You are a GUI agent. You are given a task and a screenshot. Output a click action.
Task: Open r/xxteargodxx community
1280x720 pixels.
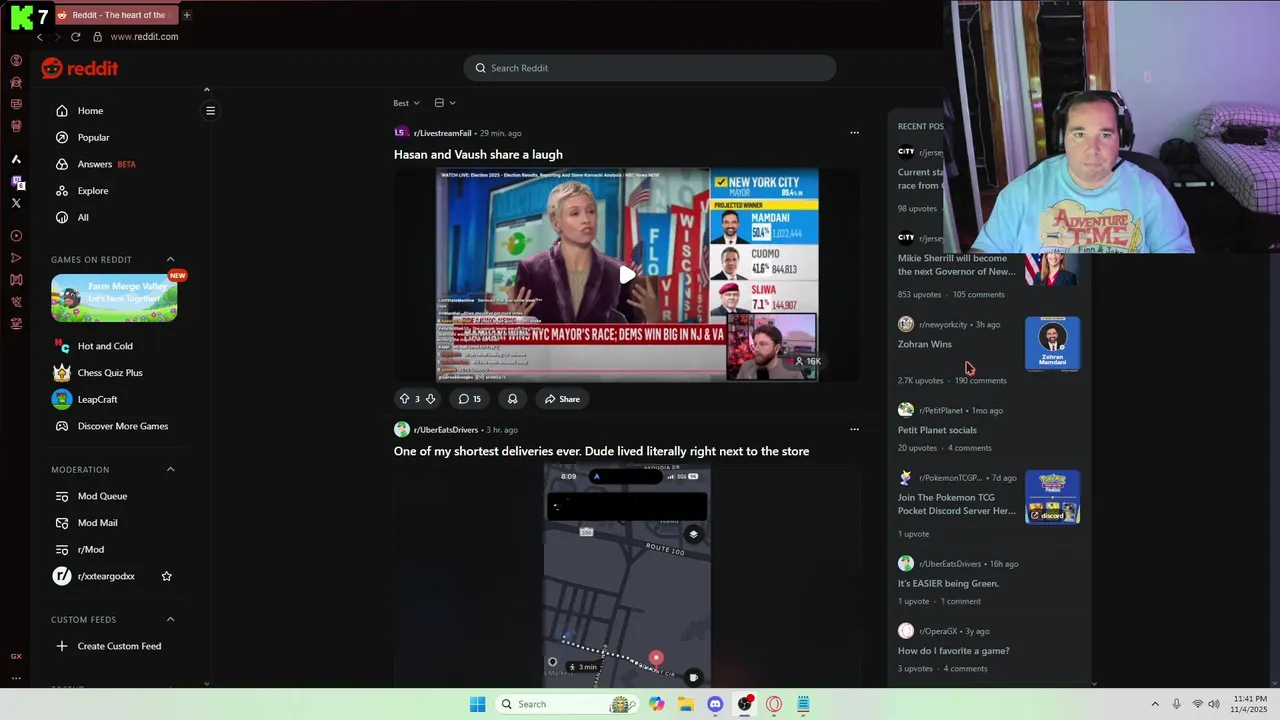coord(106,576)
